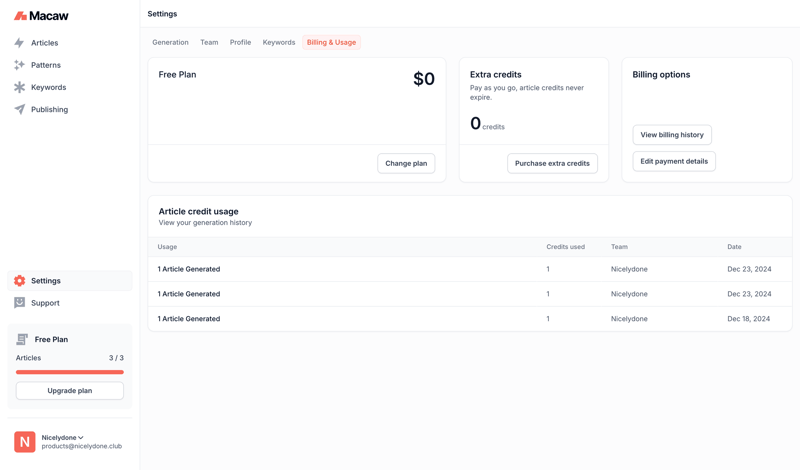Click the Articles usage progress bar

click(70, 372)
